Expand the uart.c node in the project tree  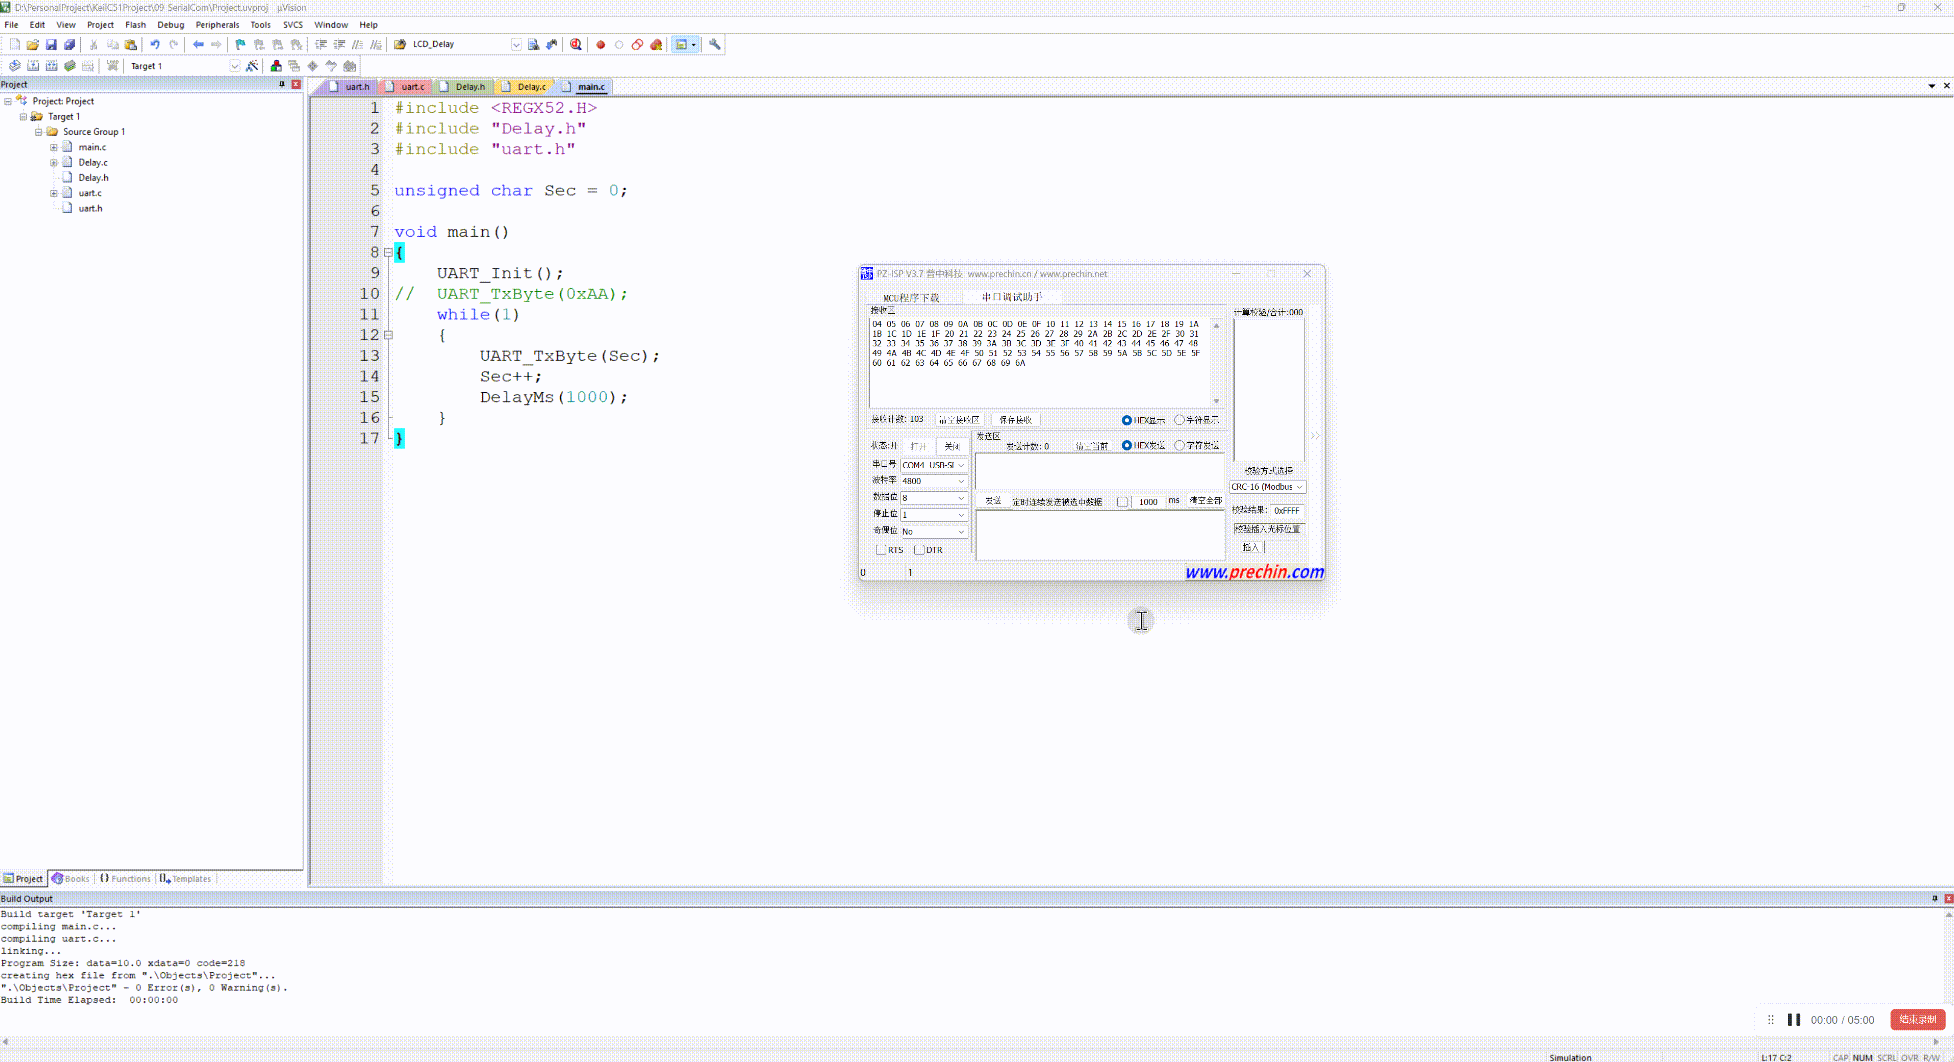pos(54,193)
